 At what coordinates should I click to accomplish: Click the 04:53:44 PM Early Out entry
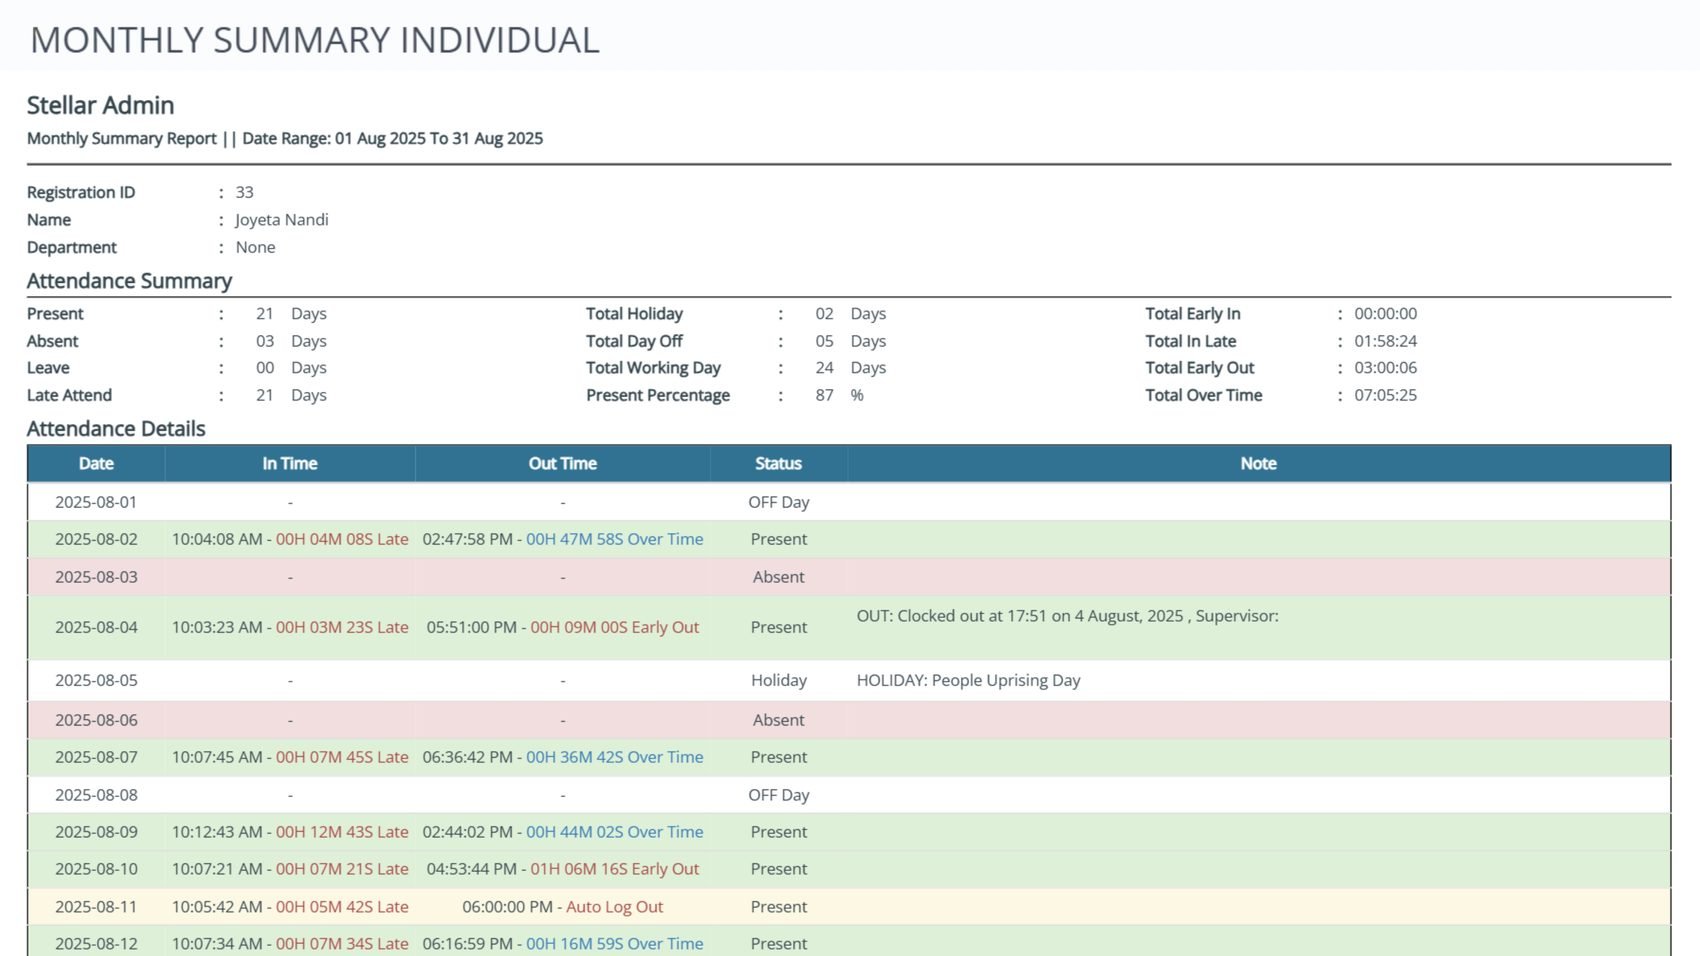click(563, 869)
